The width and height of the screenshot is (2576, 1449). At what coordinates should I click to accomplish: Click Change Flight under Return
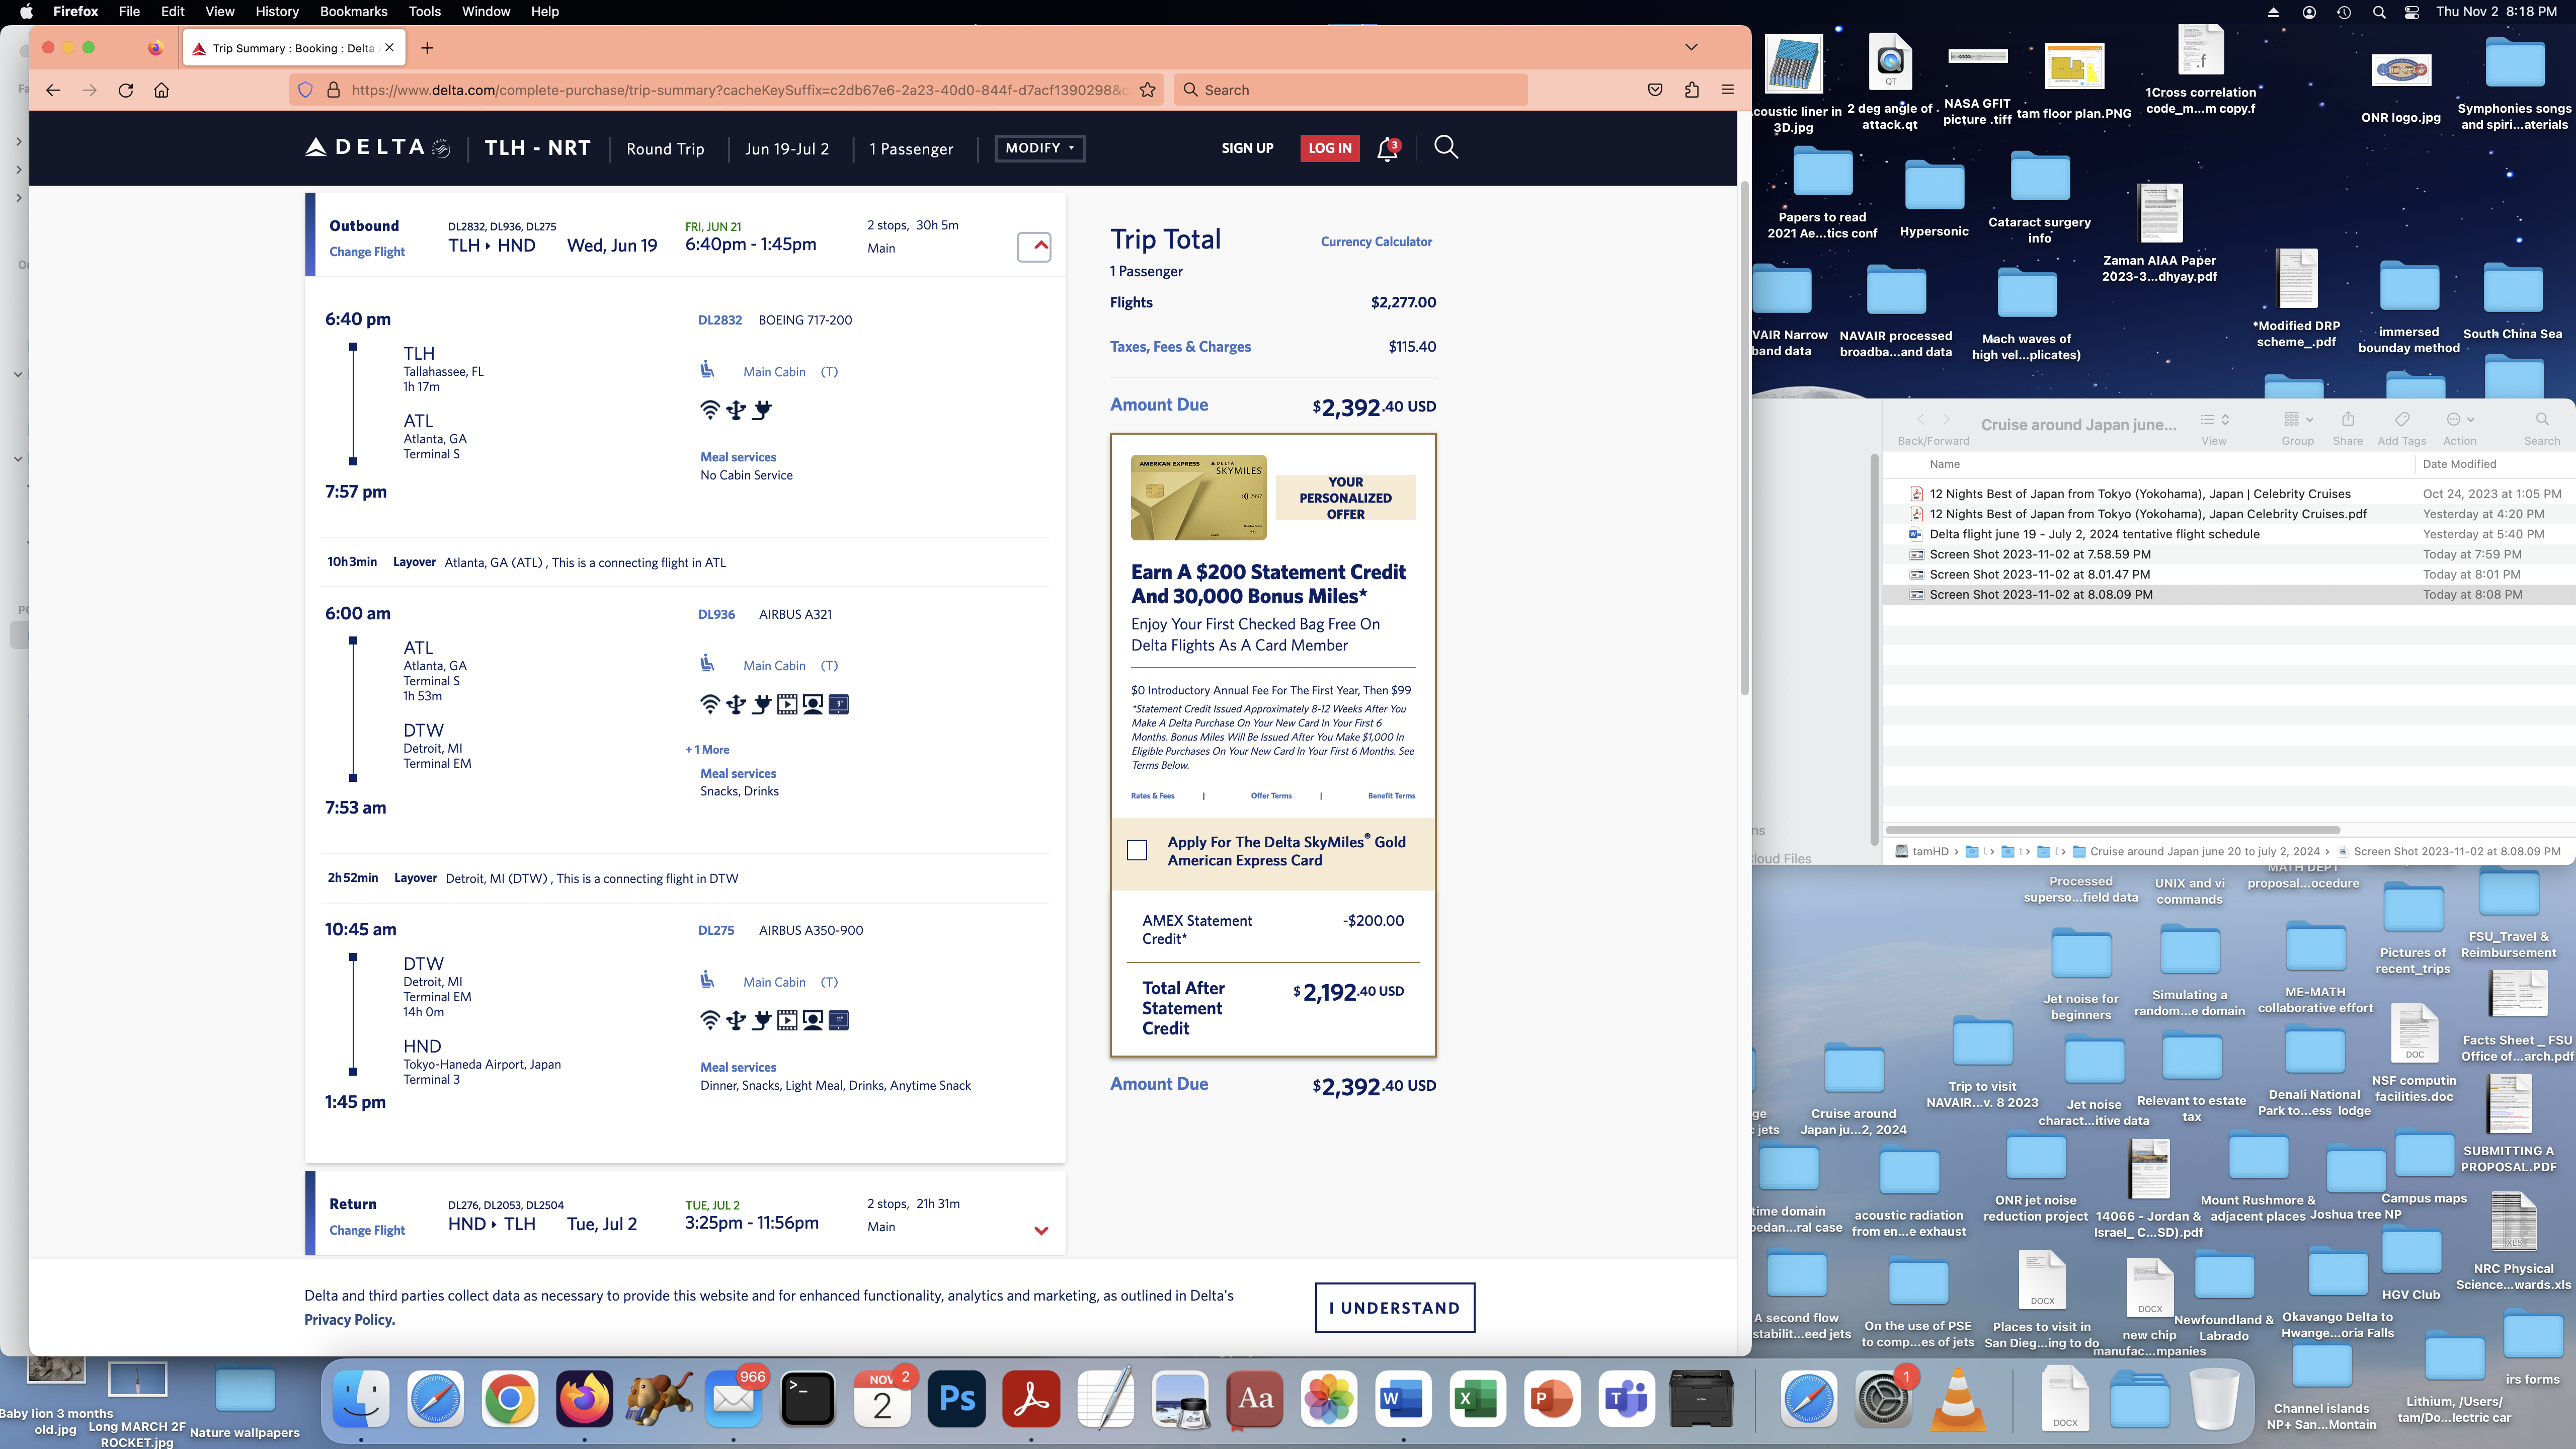tap(367, 1230)
